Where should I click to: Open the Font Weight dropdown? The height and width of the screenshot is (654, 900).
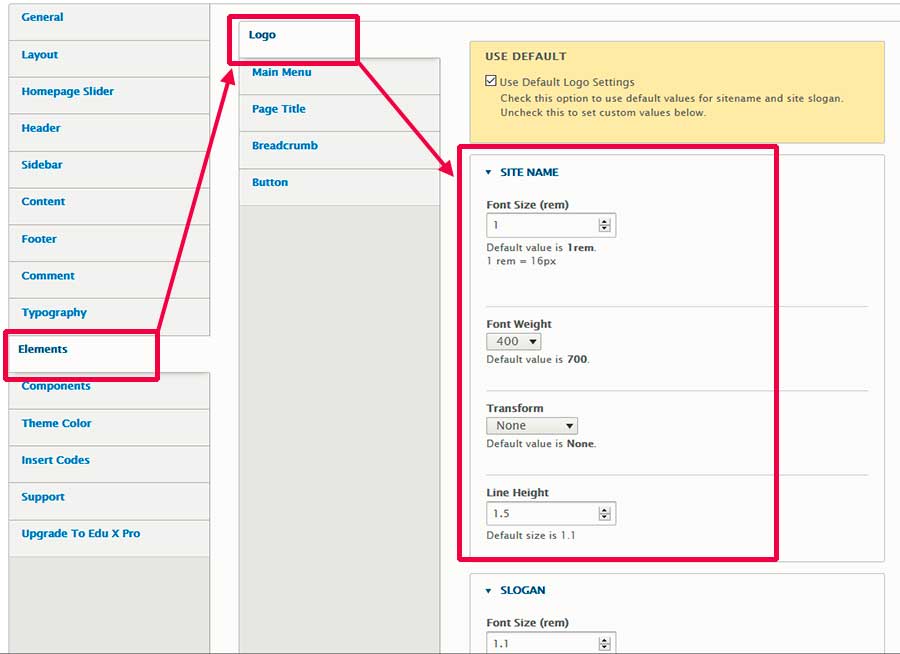(x=514, y=342)
